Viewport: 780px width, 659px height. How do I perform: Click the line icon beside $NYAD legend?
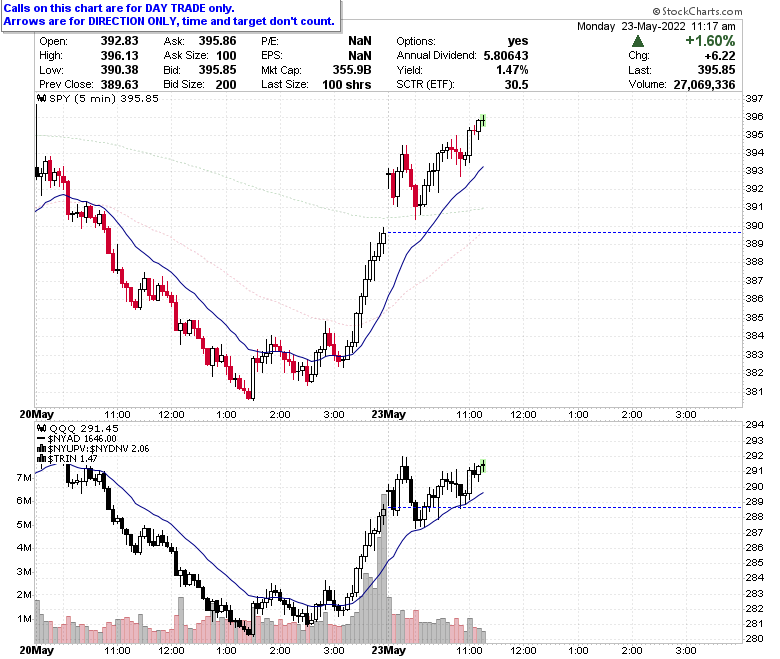tap(41, 439)
